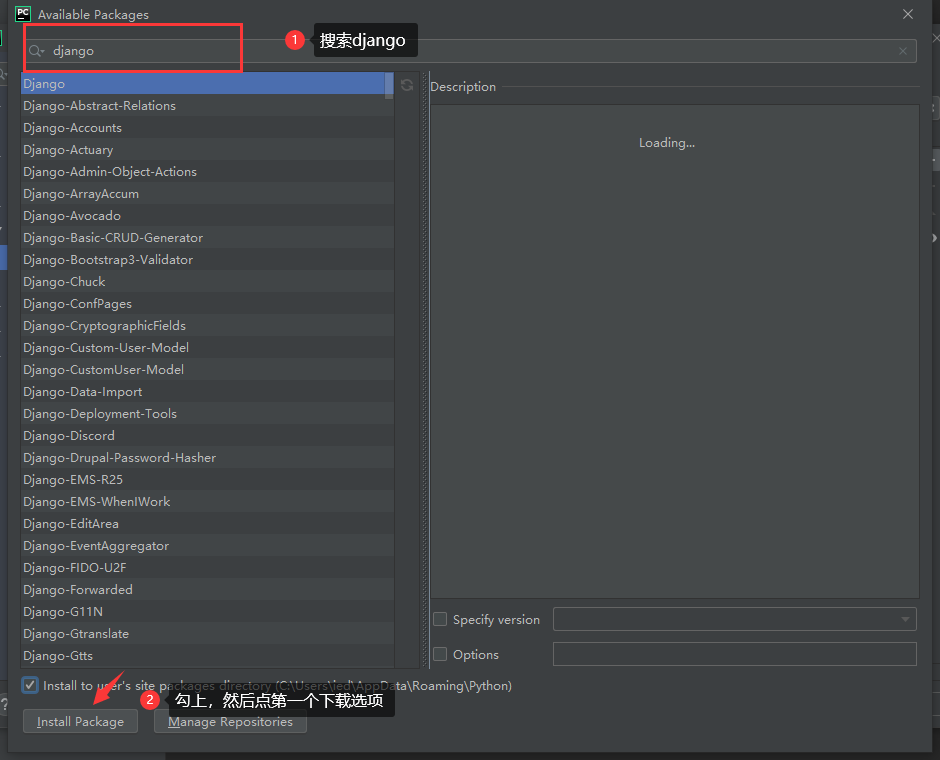Screen dimensions: 940x760
Task: Clear the django search text
Action: tap(903, 51)
